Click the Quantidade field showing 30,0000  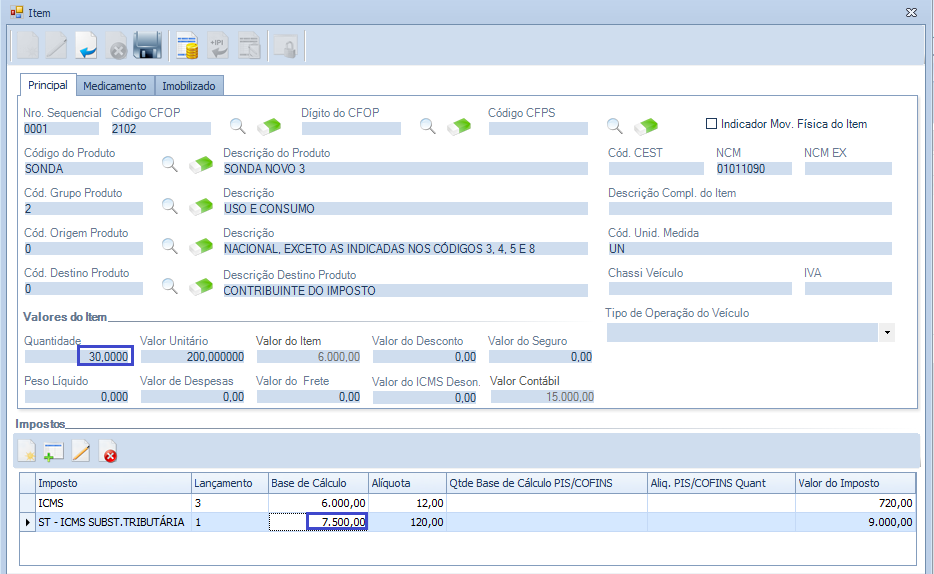(105, 356)
